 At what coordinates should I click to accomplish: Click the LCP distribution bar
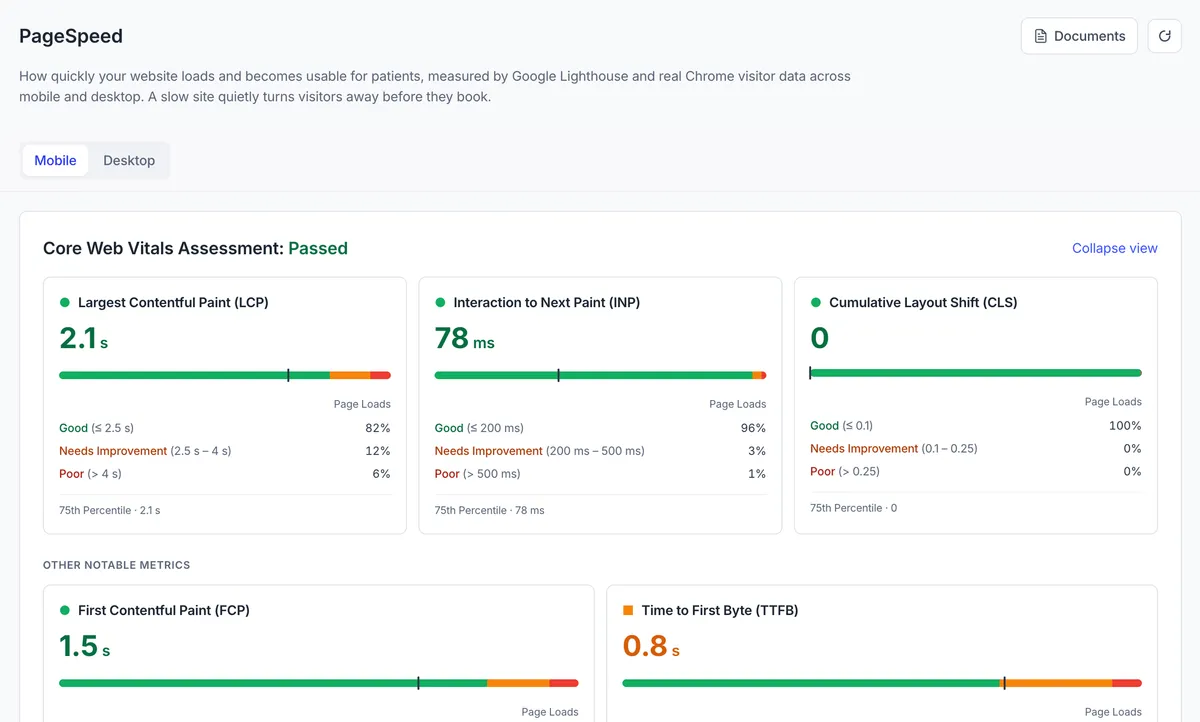click(225, 375)
